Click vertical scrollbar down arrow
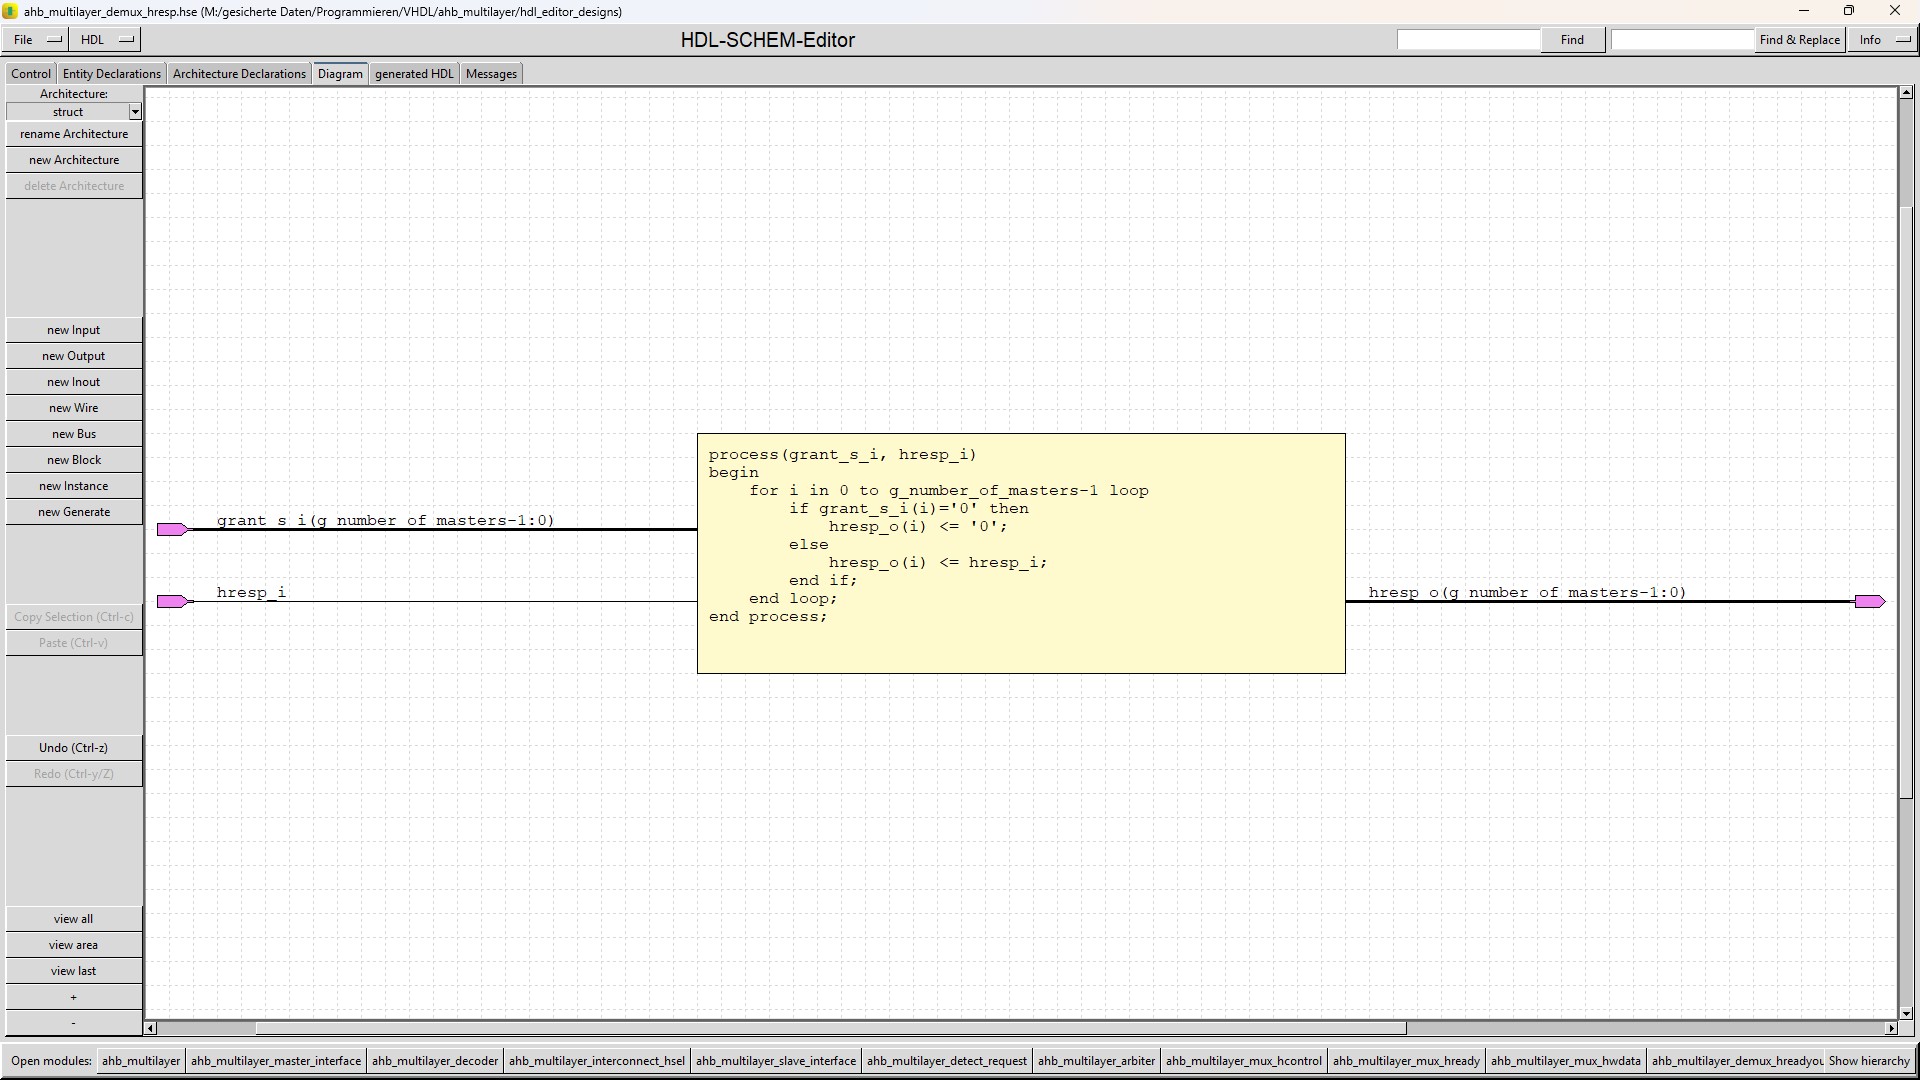The width and height of the screenshot is (1920, 1080). click(x=1906, y=1013)
